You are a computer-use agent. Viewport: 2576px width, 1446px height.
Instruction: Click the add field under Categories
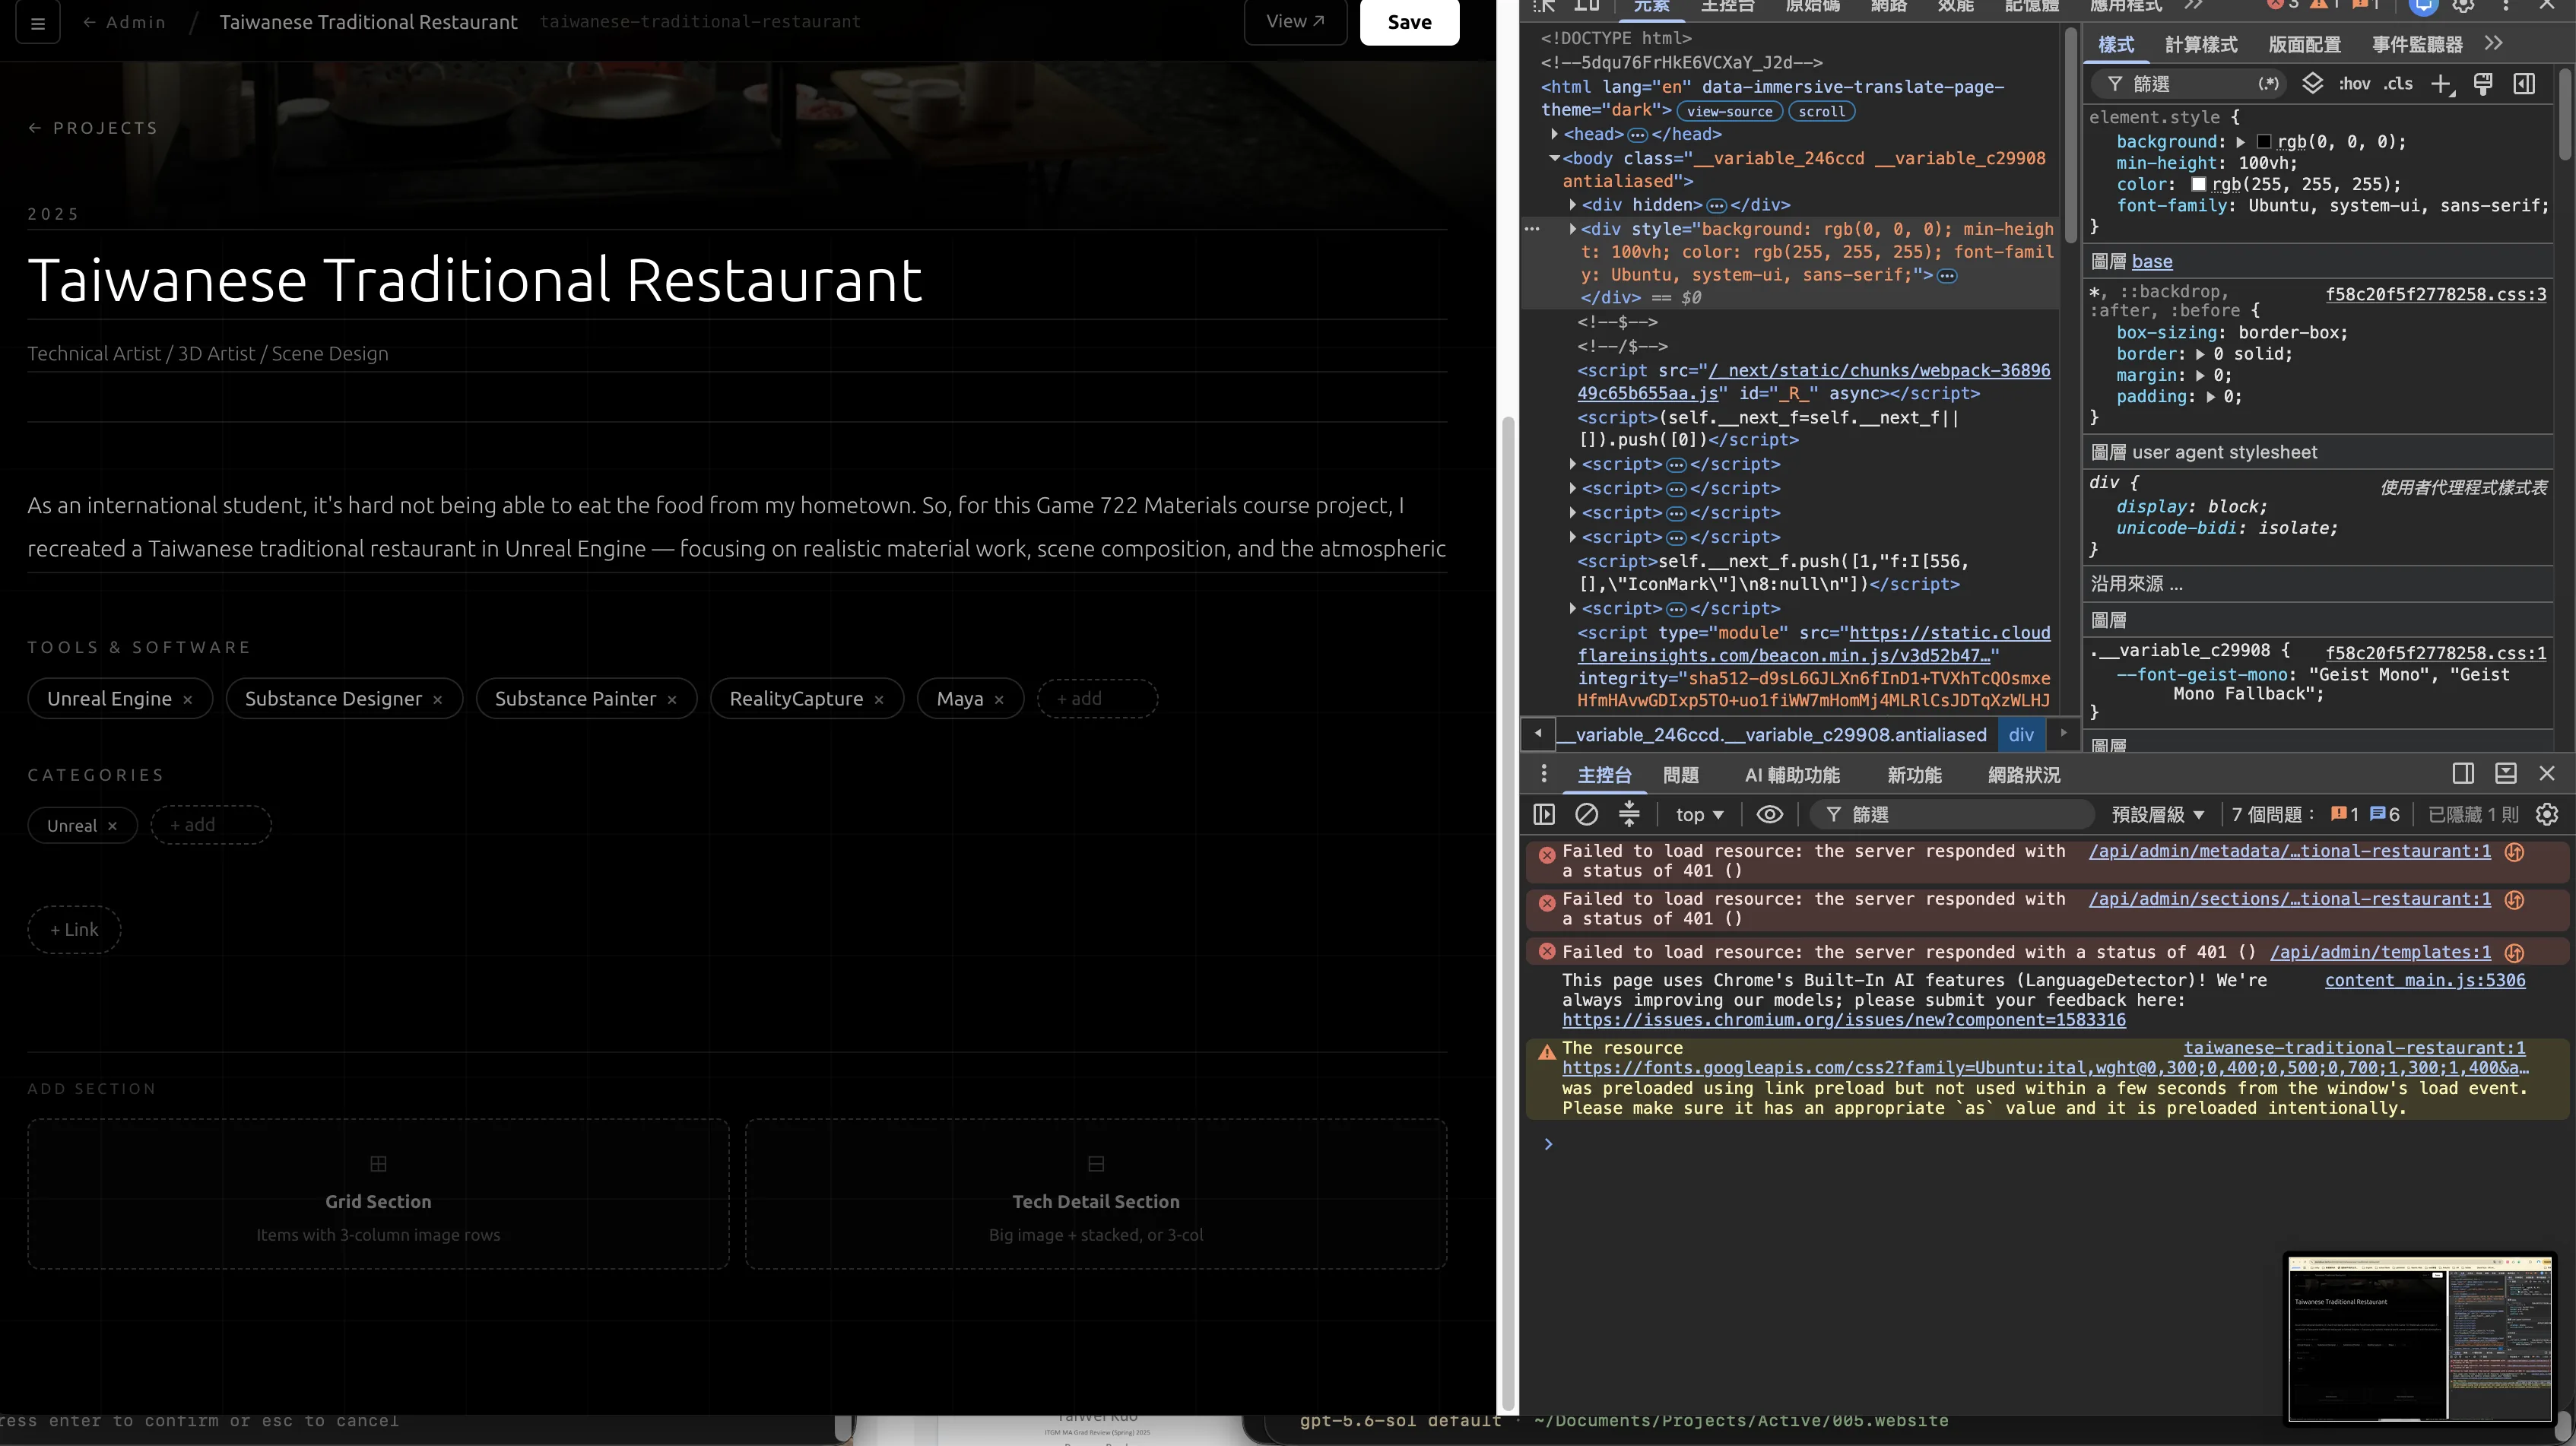[211, 825]
